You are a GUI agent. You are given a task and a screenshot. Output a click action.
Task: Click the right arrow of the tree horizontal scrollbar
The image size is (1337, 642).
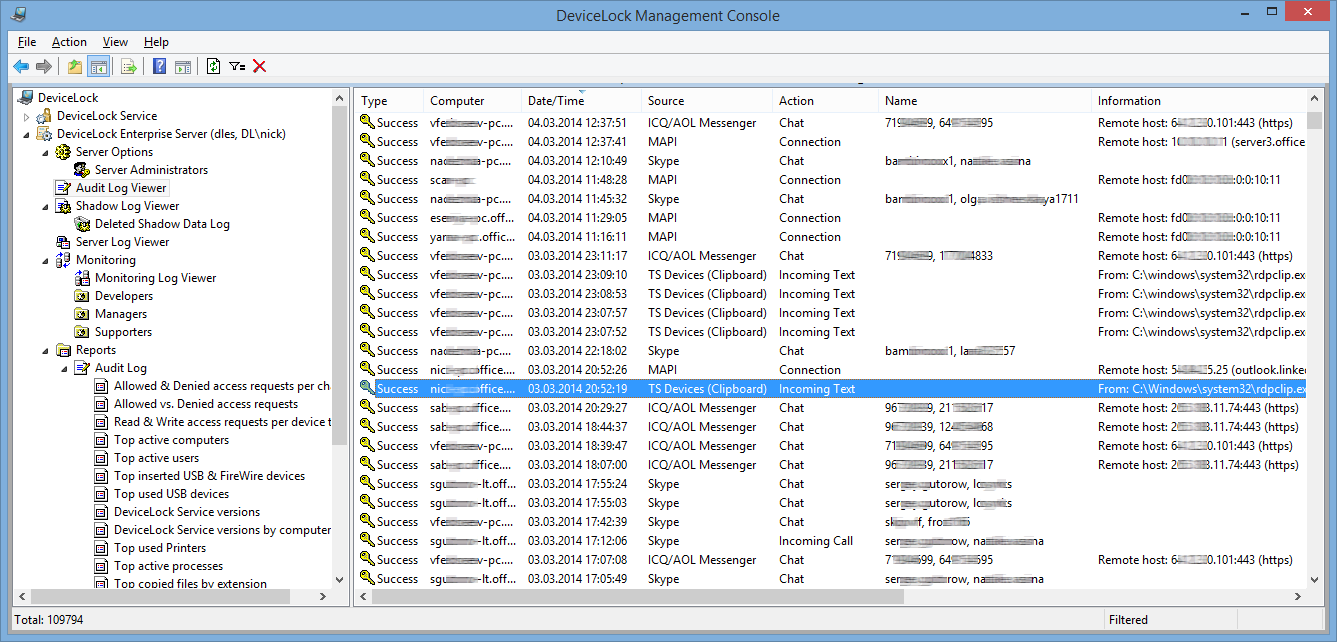(322, 596)
